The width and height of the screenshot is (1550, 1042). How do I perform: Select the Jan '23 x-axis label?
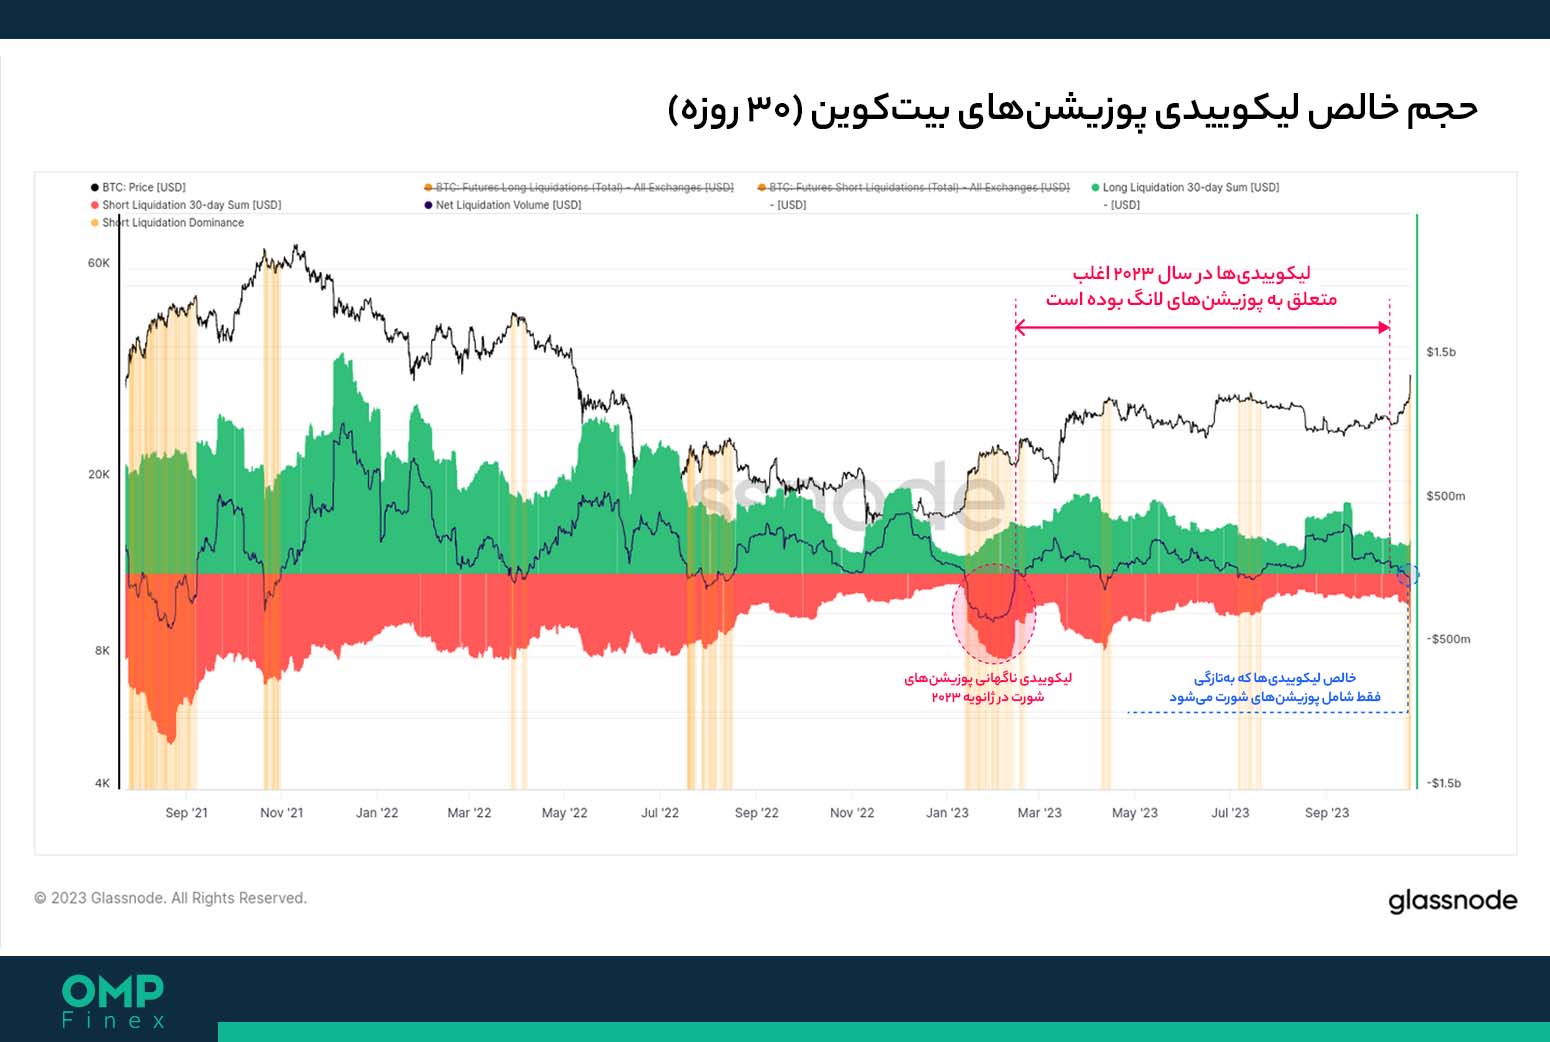pos(947,813)
